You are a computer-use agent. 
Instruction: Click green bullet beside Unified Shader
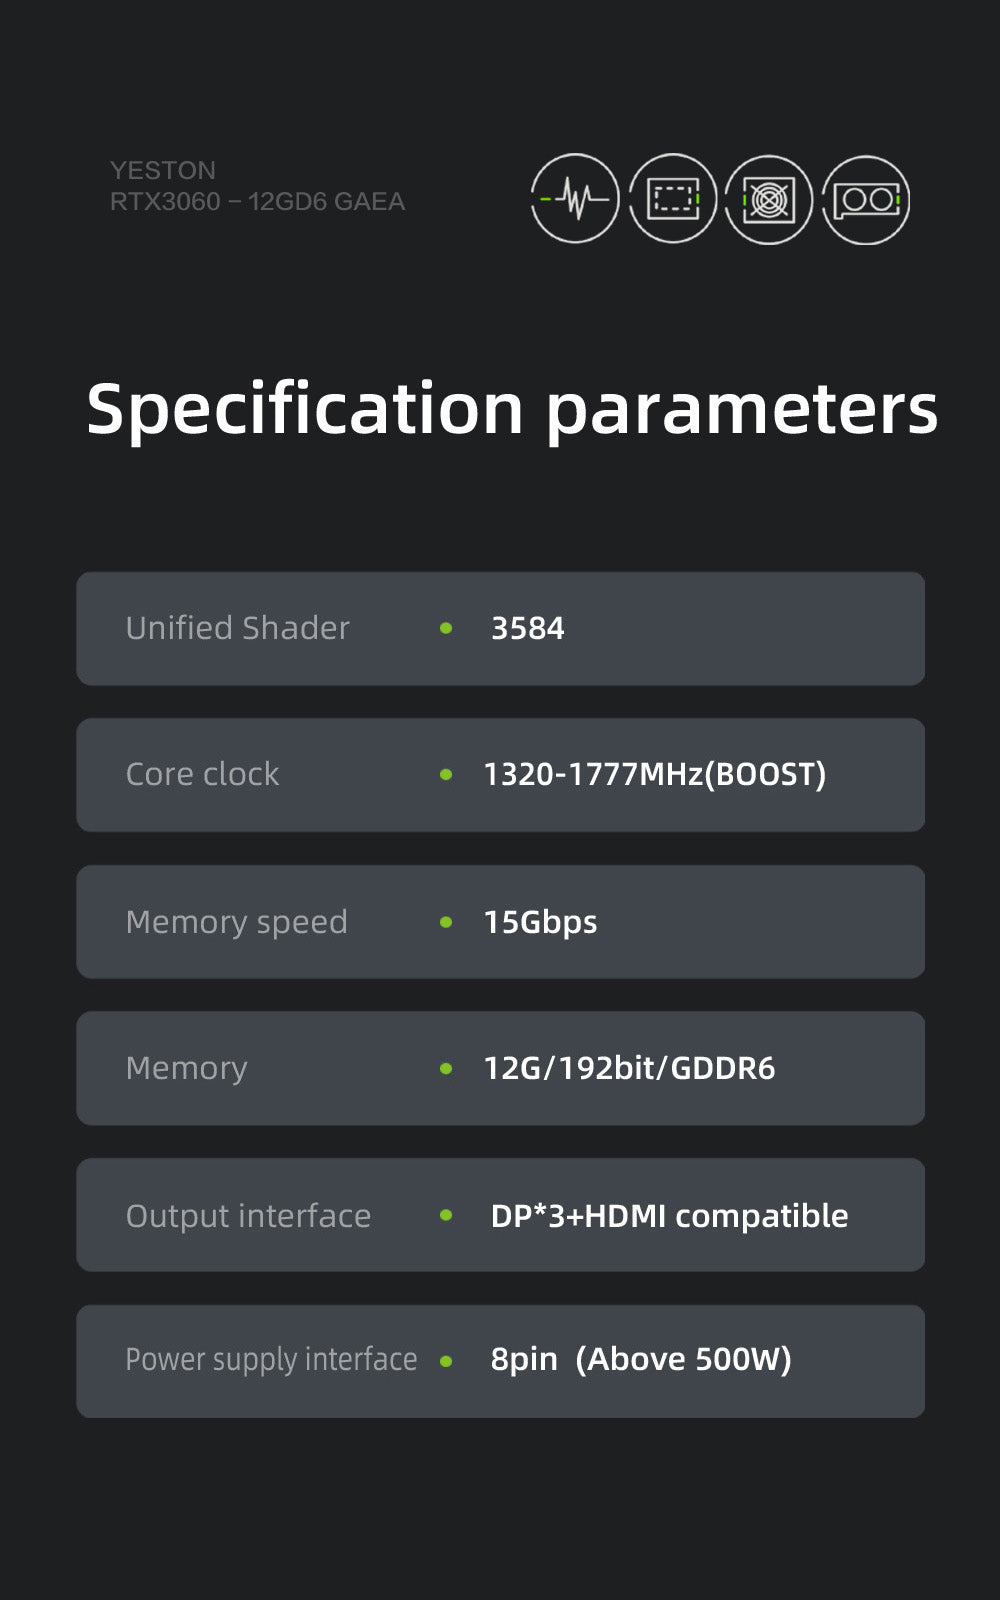point(446,628)
